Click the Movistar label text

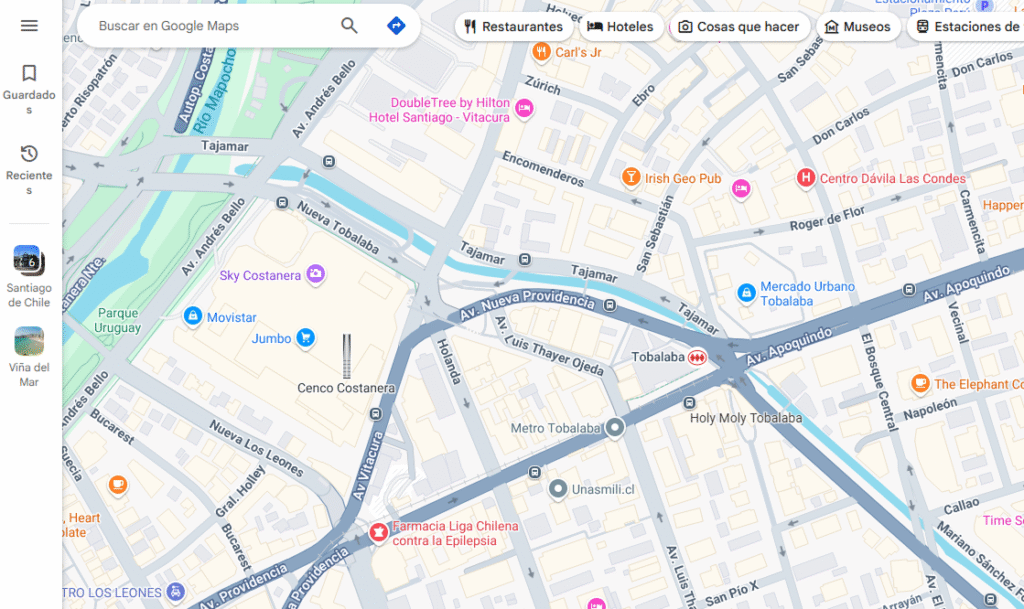[232, 317]
